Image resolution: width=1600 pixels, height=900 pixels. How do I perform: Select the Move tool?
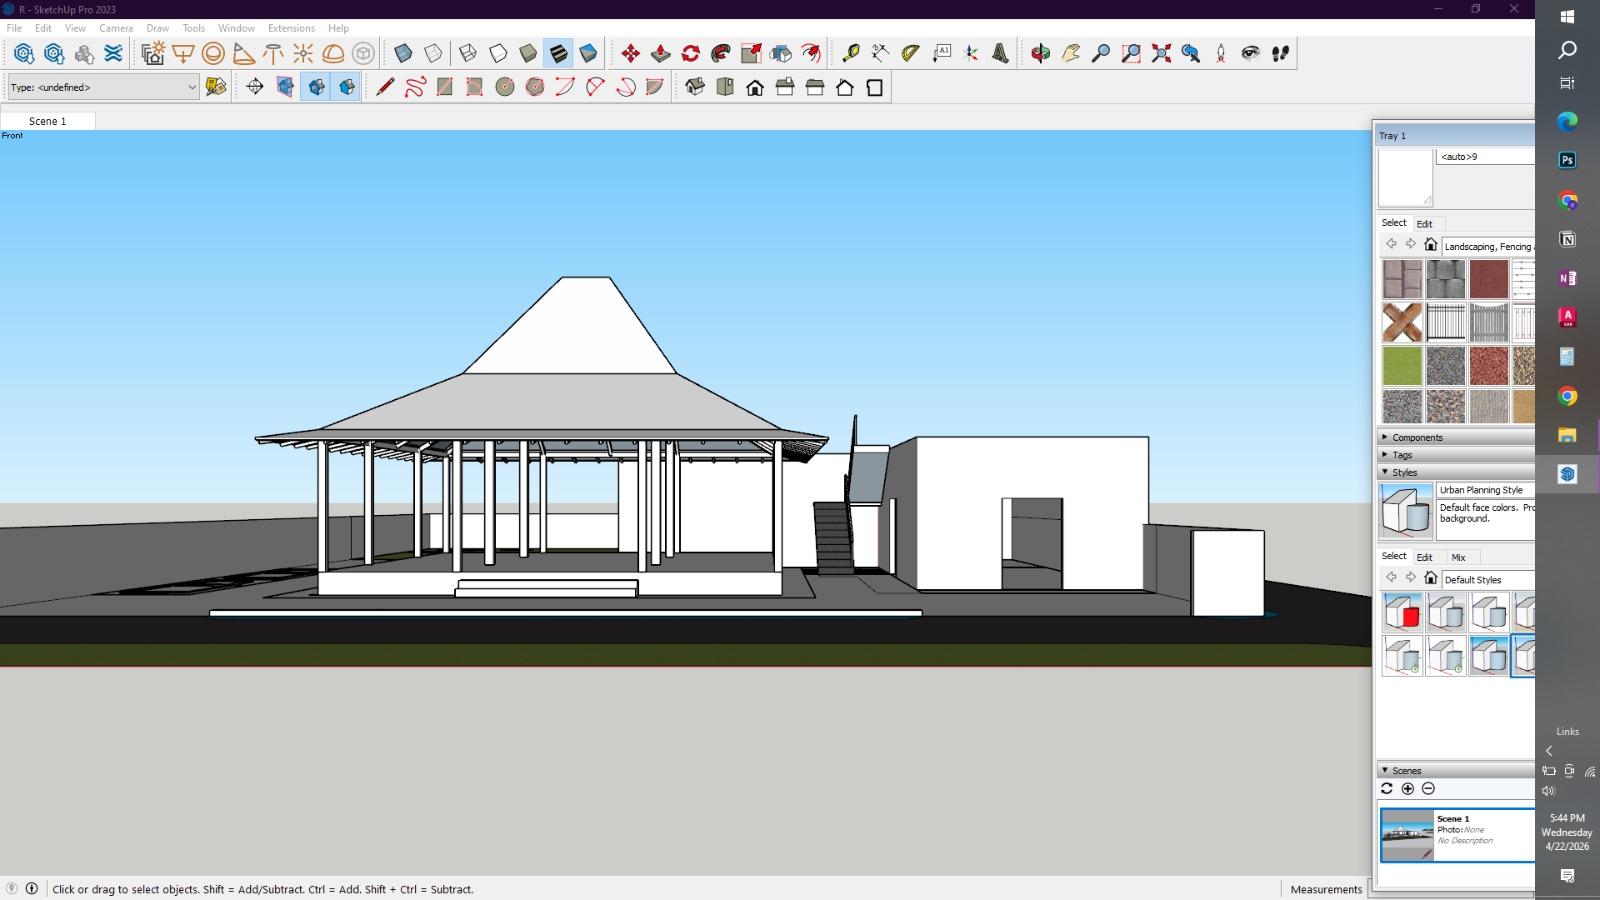point(630,54)
